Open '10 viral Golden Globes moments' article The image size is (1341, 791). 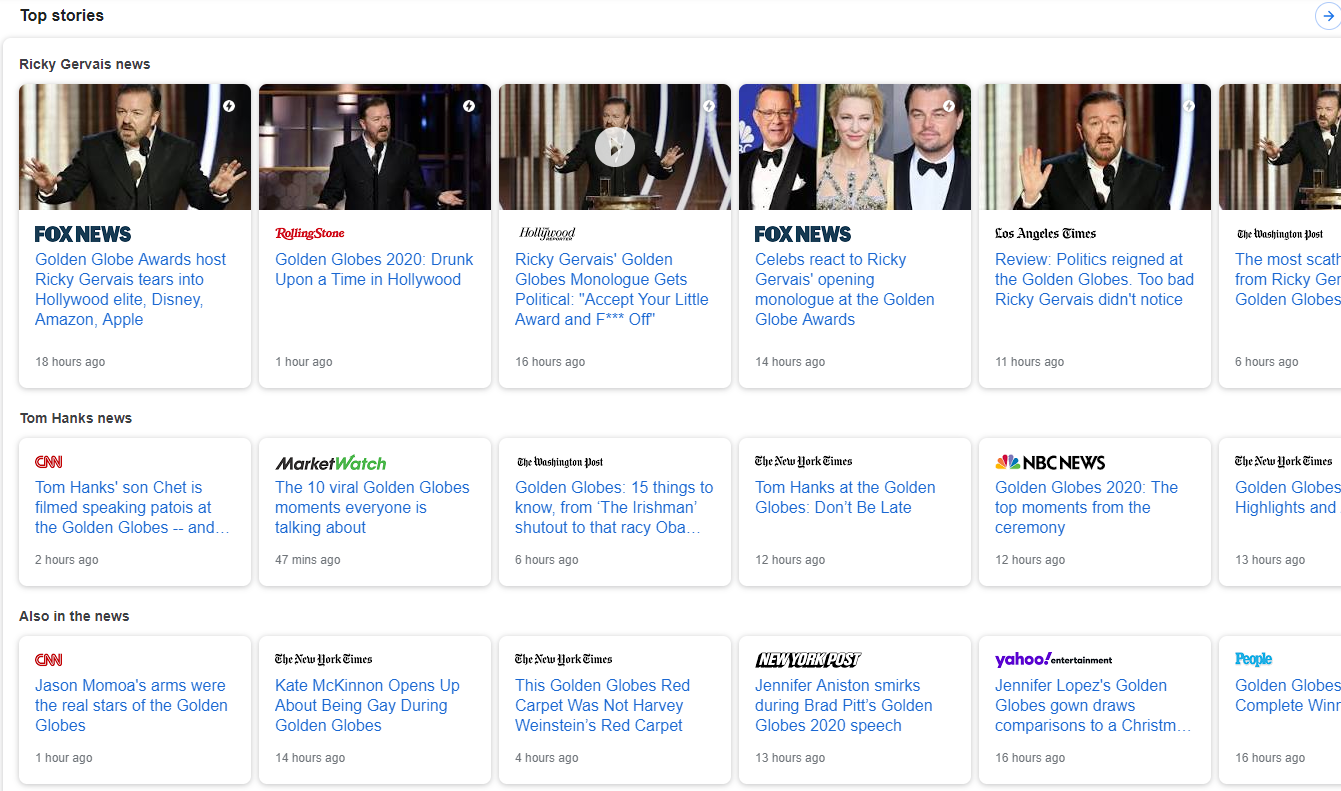pyautogui.click(x=372, y=508)
